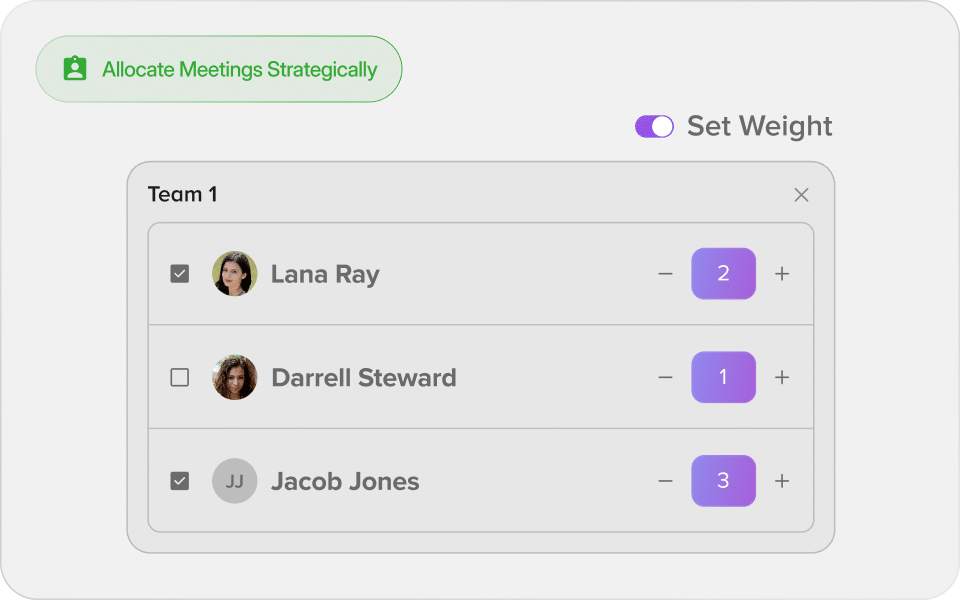Click the Allocate Meetings Strategically pill button

pos(219,69)
